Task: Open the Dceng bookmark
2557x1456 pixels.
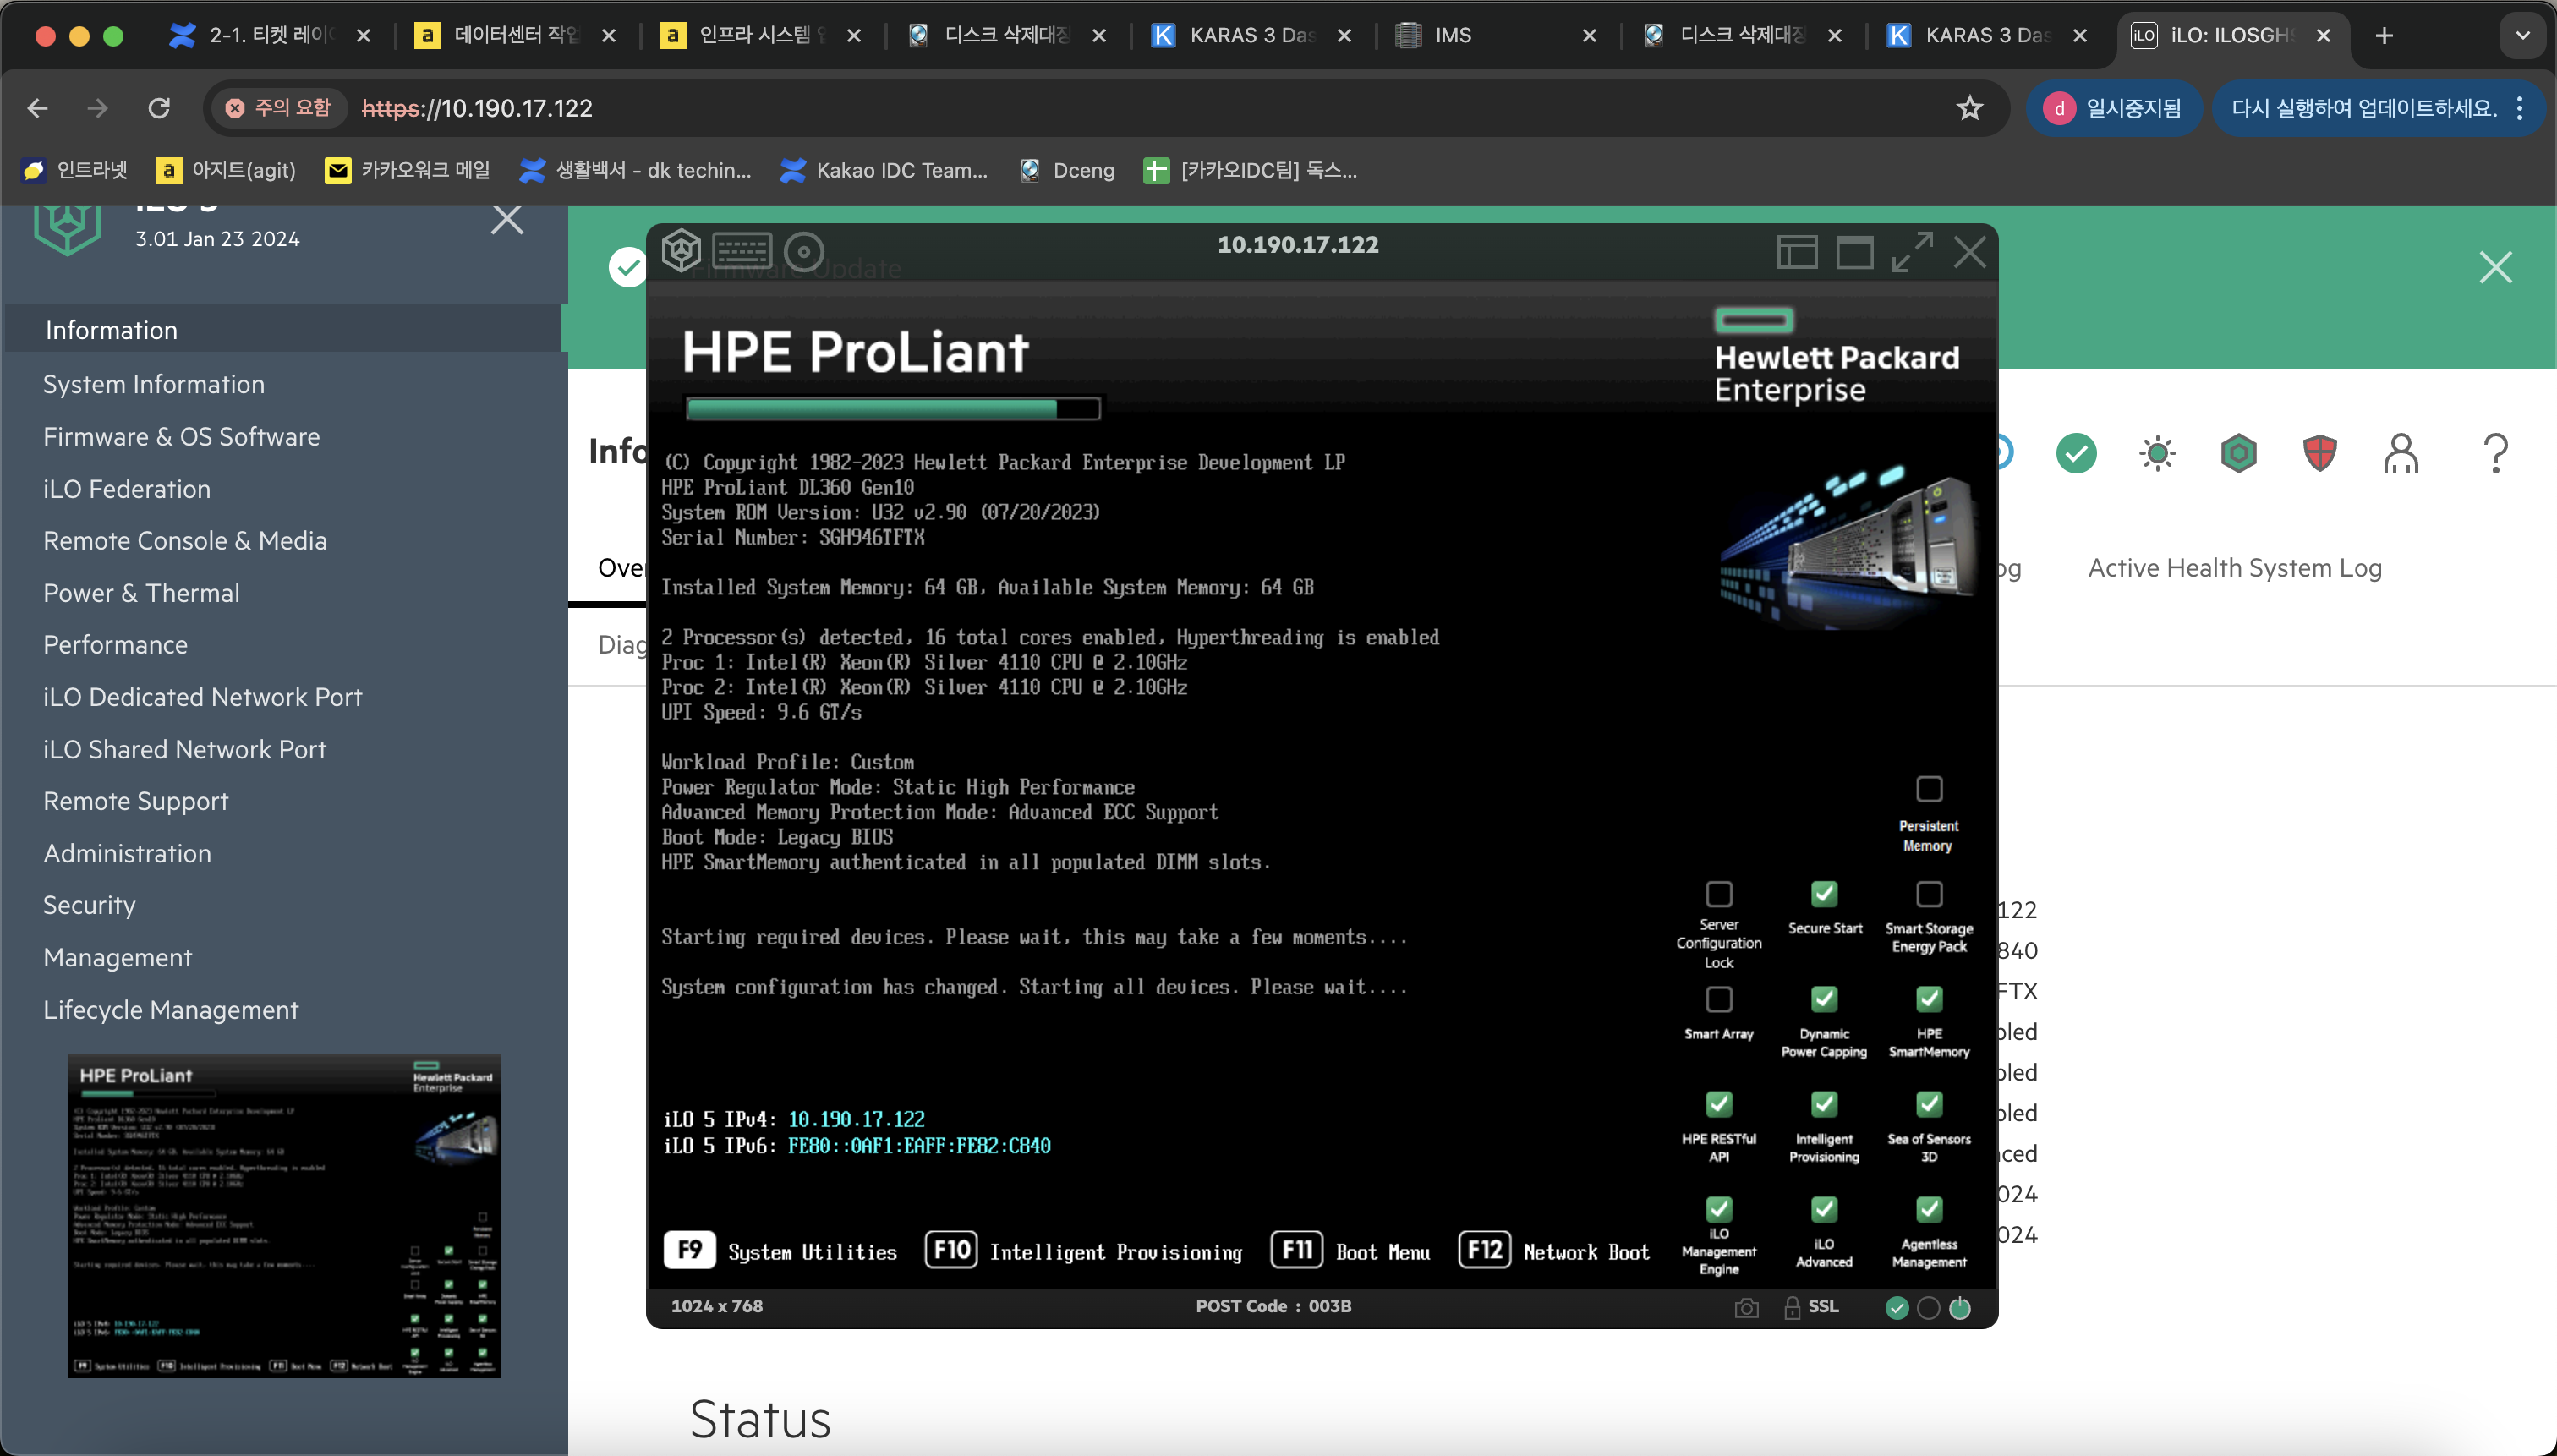Action: click(x=1067, y=170)
